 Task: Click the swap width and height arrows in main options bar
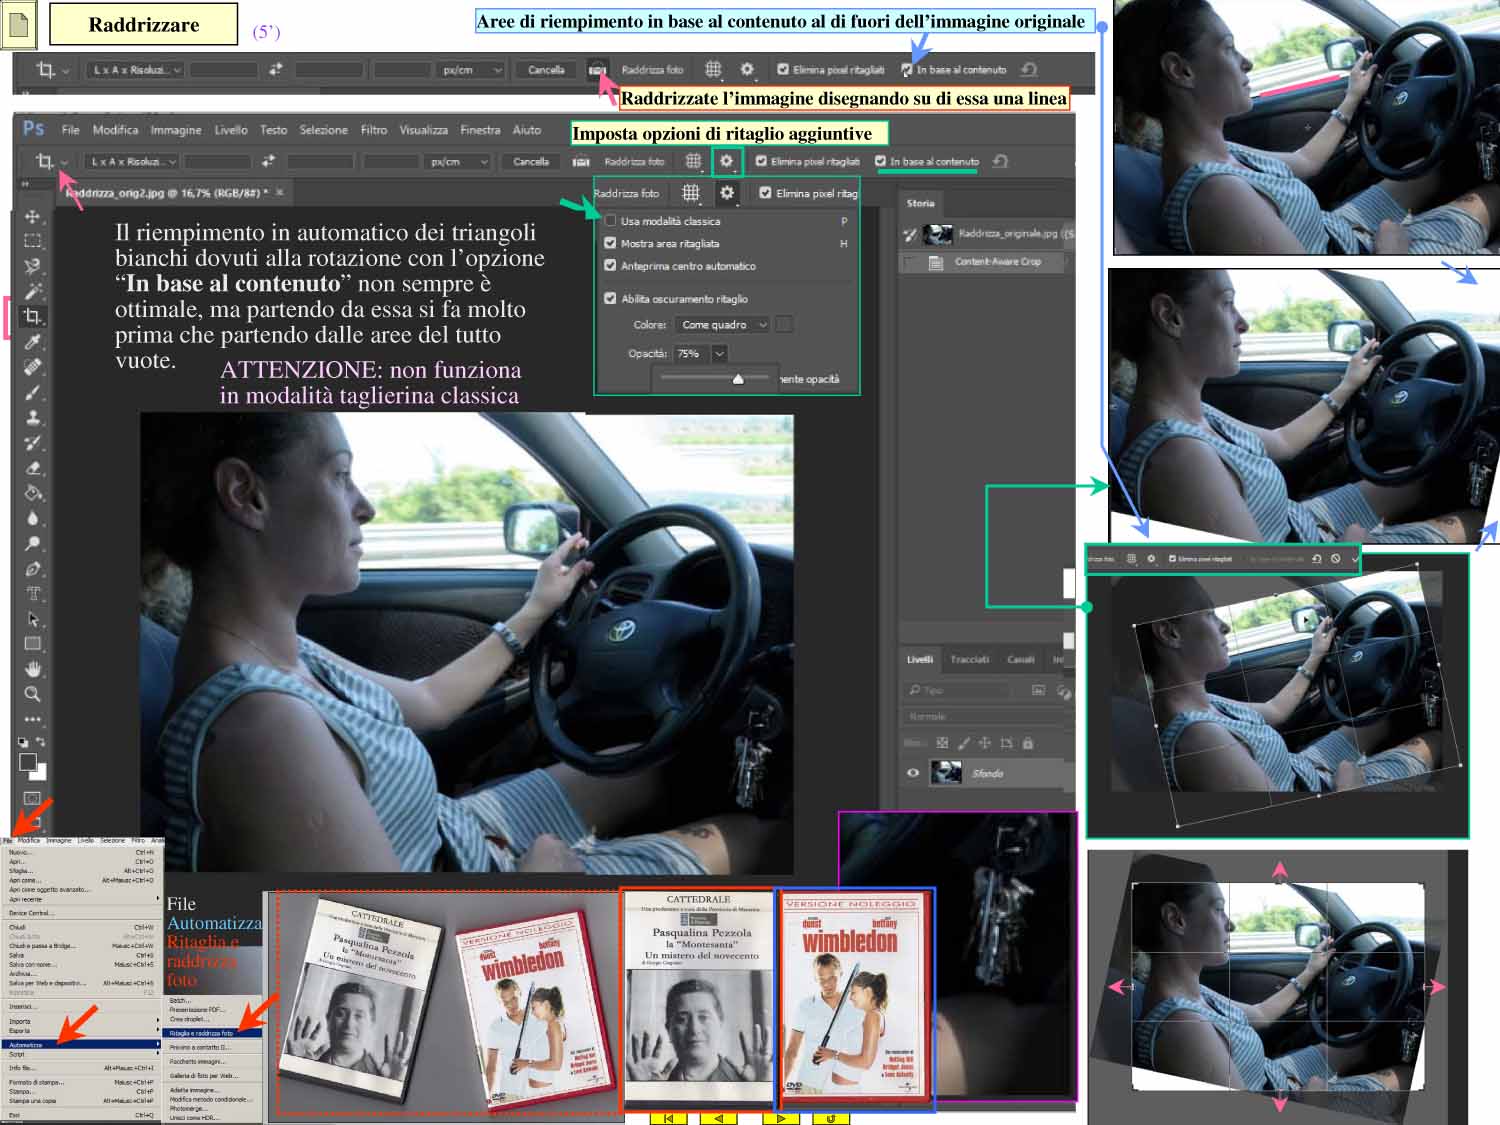pyautogui.click(x=268, y=161)
